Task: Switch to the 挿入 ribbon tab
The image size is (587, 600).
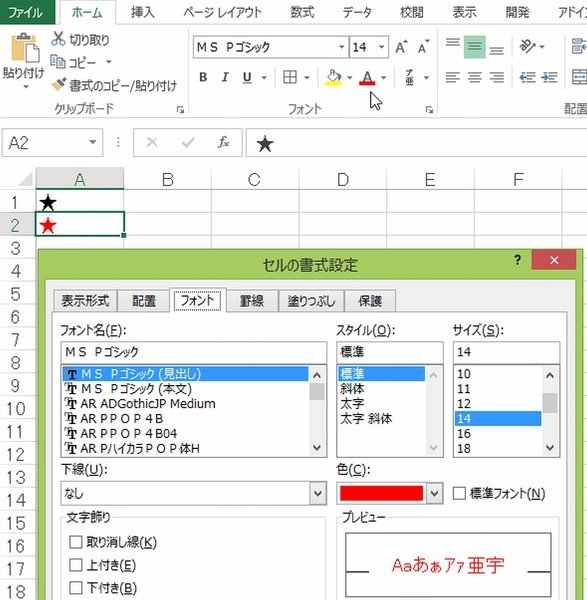Action: coord(142,12)
